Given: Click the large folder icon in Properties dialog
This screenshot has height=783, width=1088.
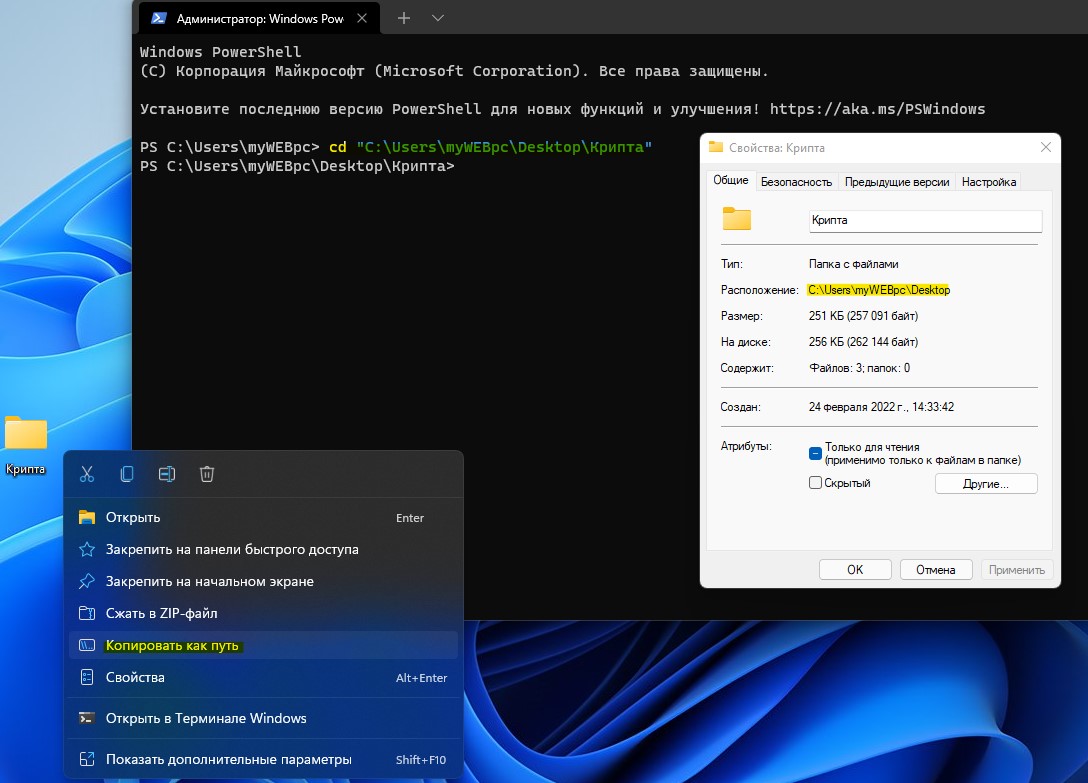Looking at the screenshot, I should click(737, 219).
